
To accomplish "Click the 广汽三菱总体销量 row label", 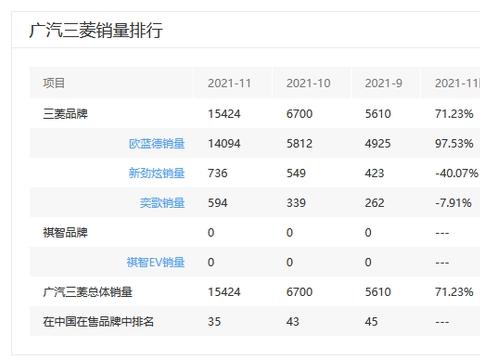I will click(87, 292).
